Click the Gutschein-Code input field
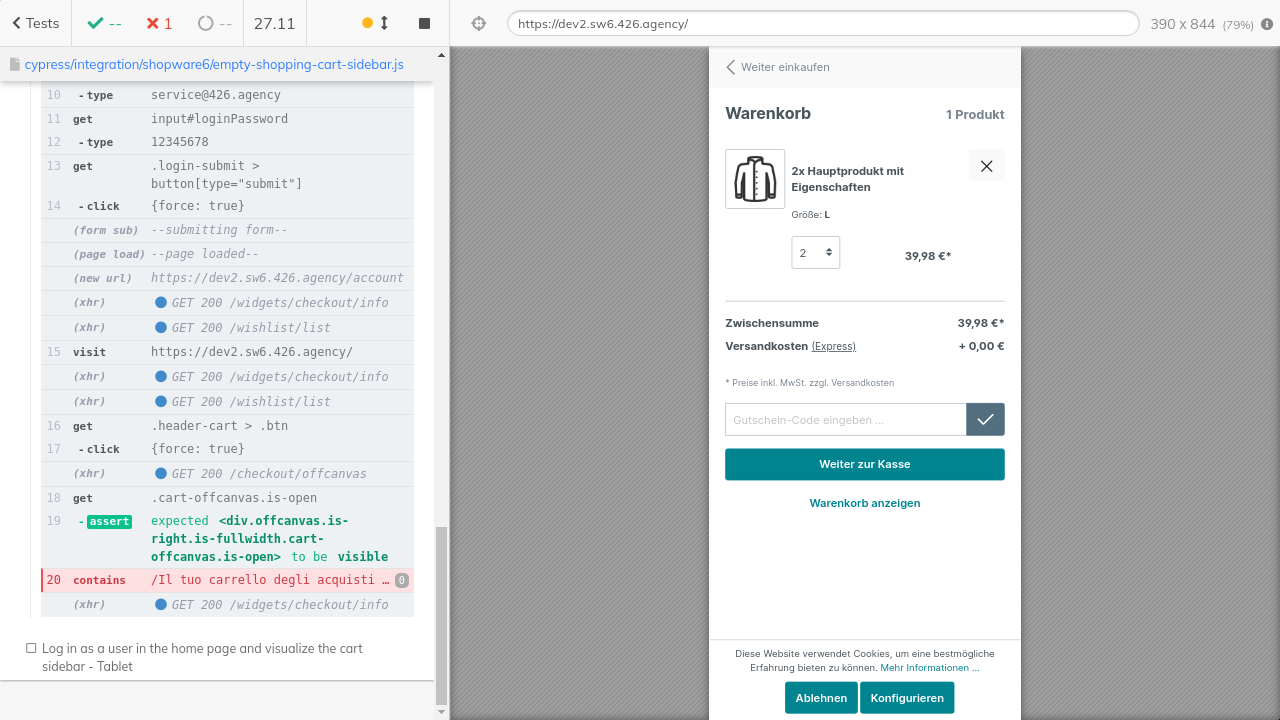This screenshot has width=1280, height=720. tap(845, 420)
